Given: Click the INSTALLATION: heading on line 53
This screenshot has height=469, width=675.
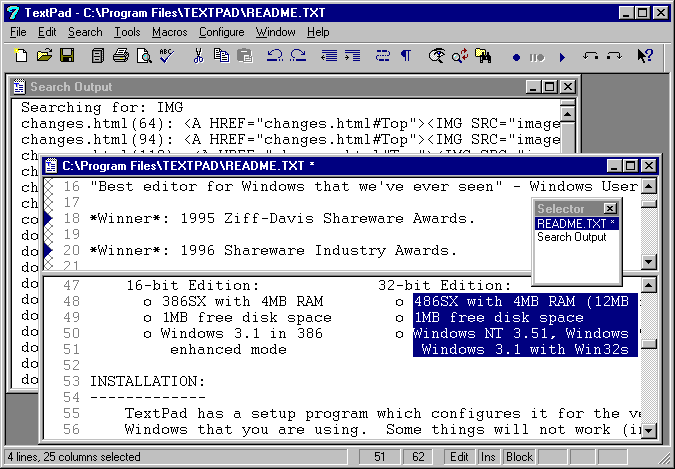Looking at the screenshot, I should 147,381.
